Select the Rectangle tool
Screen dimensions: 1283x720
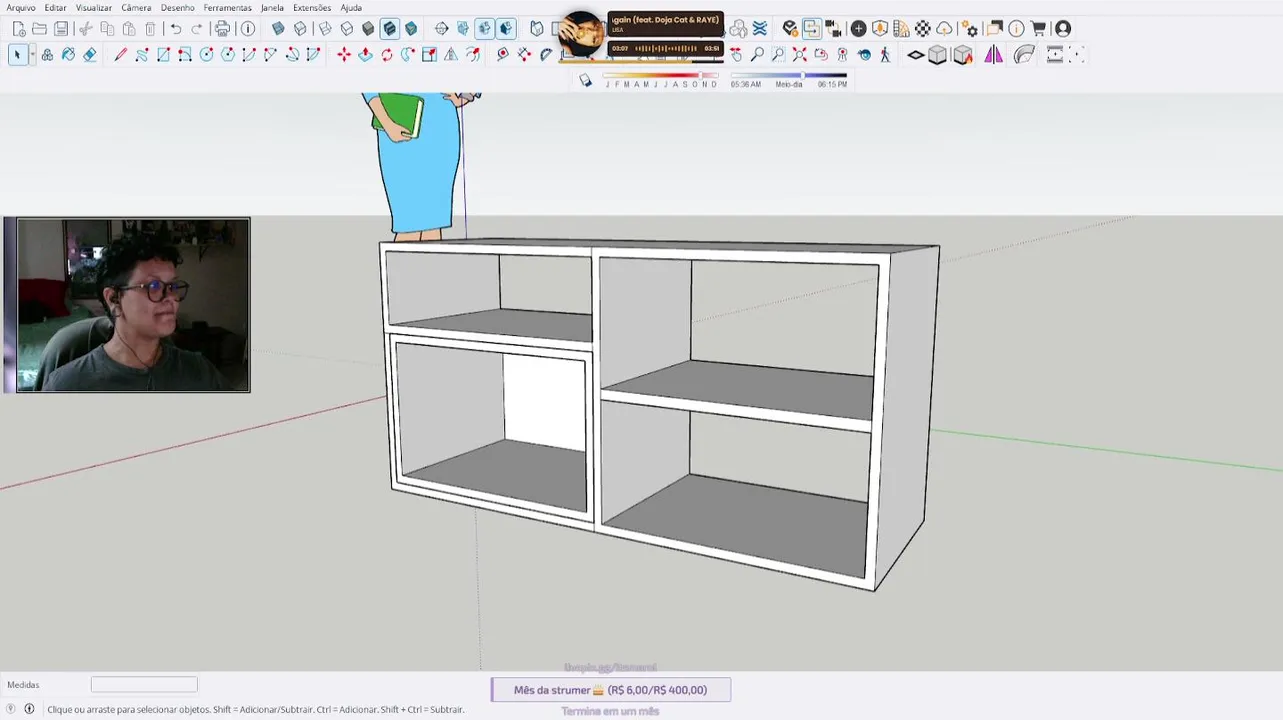[x=163, y=55]
